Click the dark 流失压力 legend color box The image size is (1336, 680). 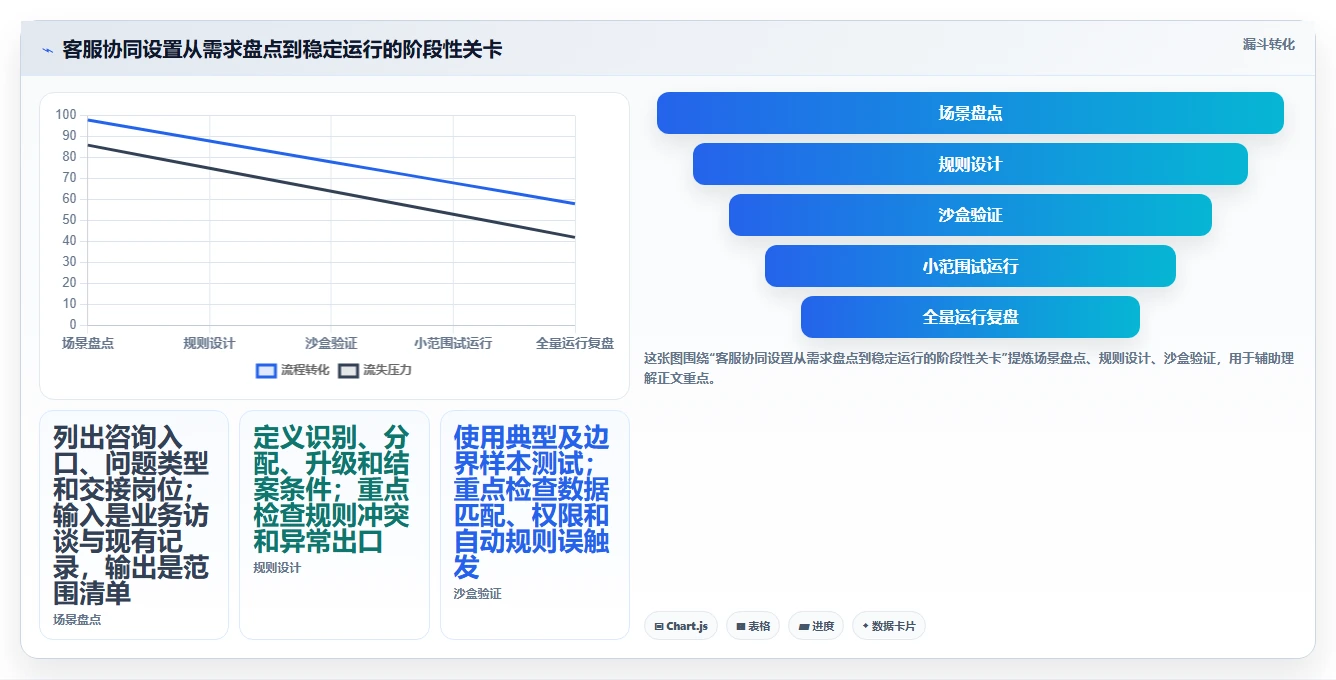pyautogui.click(x=348, y=370)
